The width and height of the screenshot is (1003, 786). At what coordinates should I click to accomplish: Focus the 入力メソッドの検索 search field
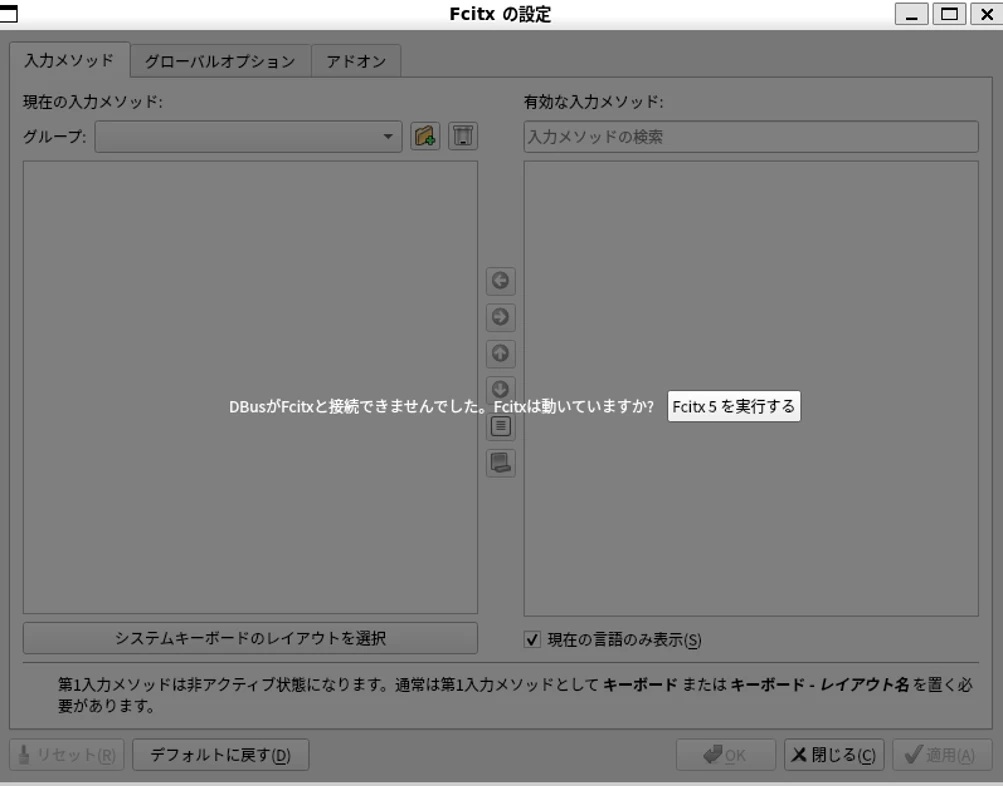pyautogui.click(x=751, y=137)
